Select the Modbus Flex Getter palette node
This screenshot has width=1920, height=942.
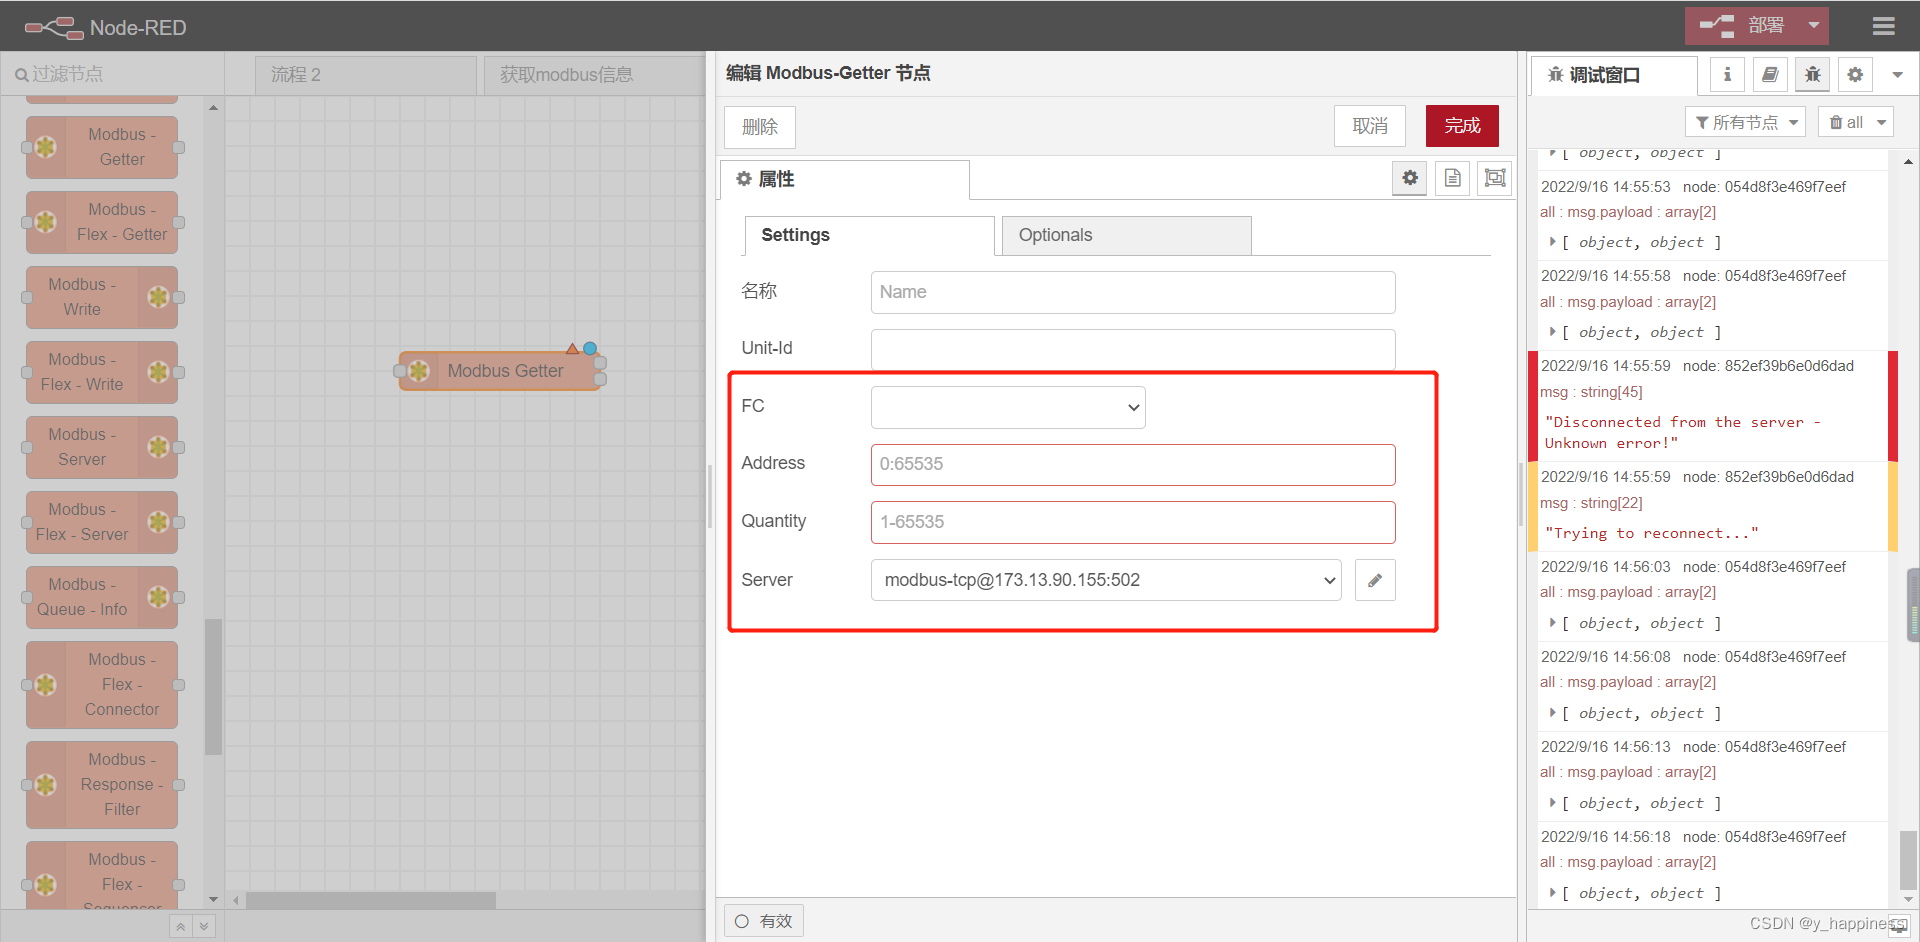tap(102, 222)
